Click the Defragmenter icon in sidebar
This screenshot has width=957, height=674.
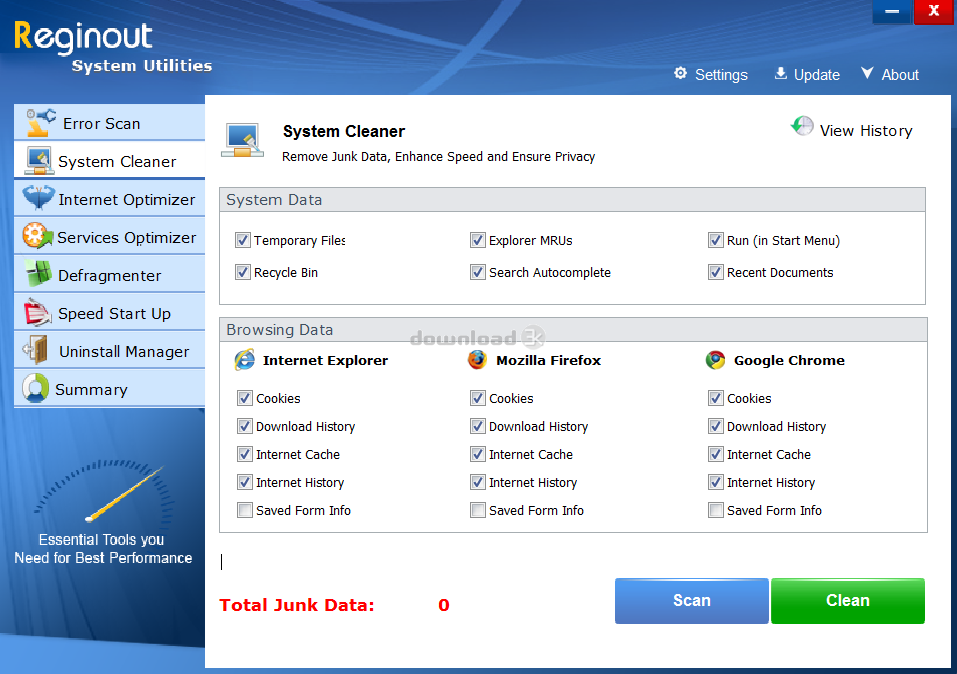point(38,275)
